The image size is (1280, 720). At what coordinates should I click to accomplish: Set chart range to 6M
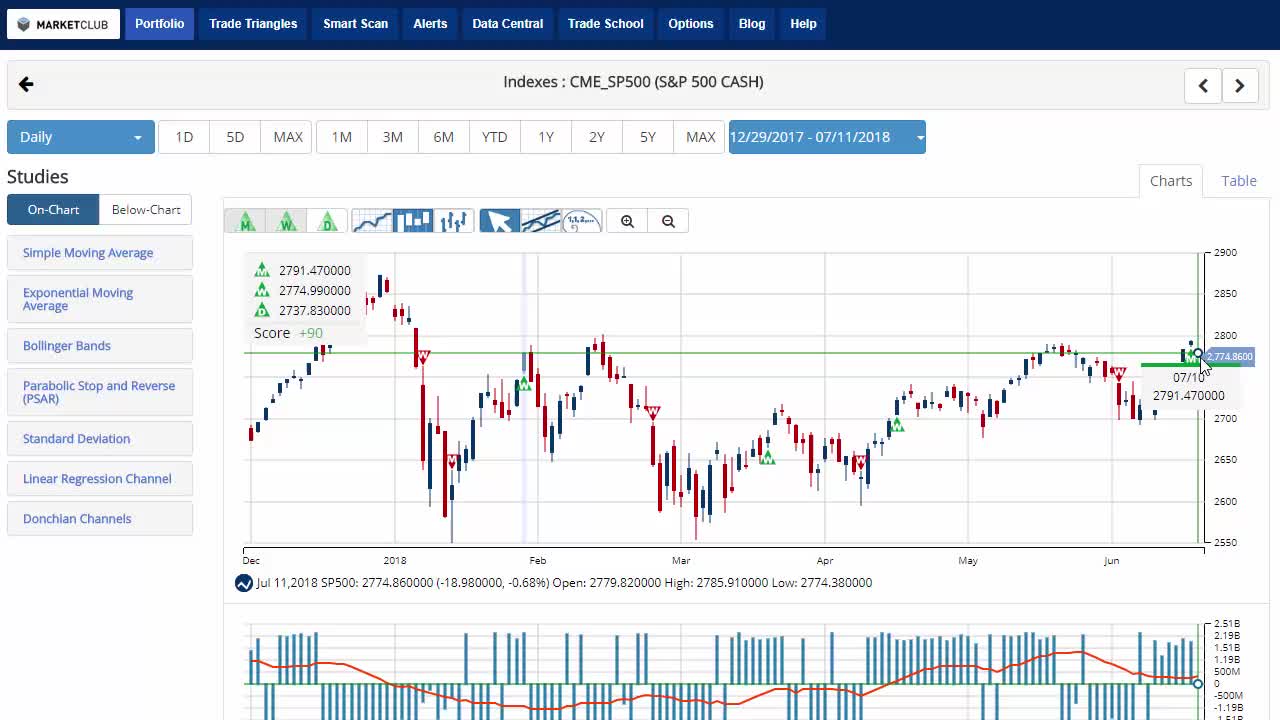444,137
